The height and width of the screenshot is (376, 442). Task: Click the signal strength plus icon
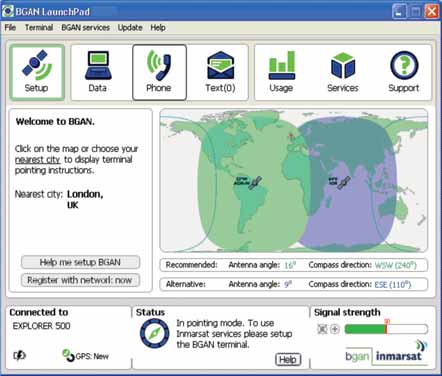pyautogui.click(x=335, y=329)
